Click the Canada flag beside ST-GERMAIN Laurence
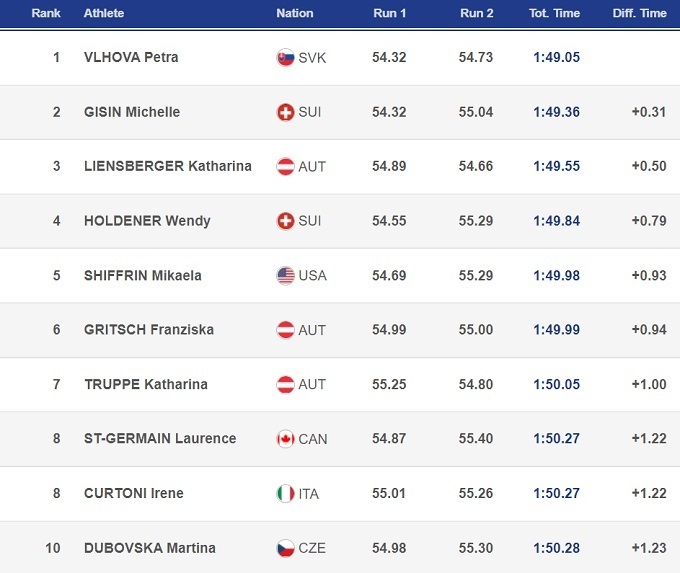The image size is (680, 573). coord(285,439)
